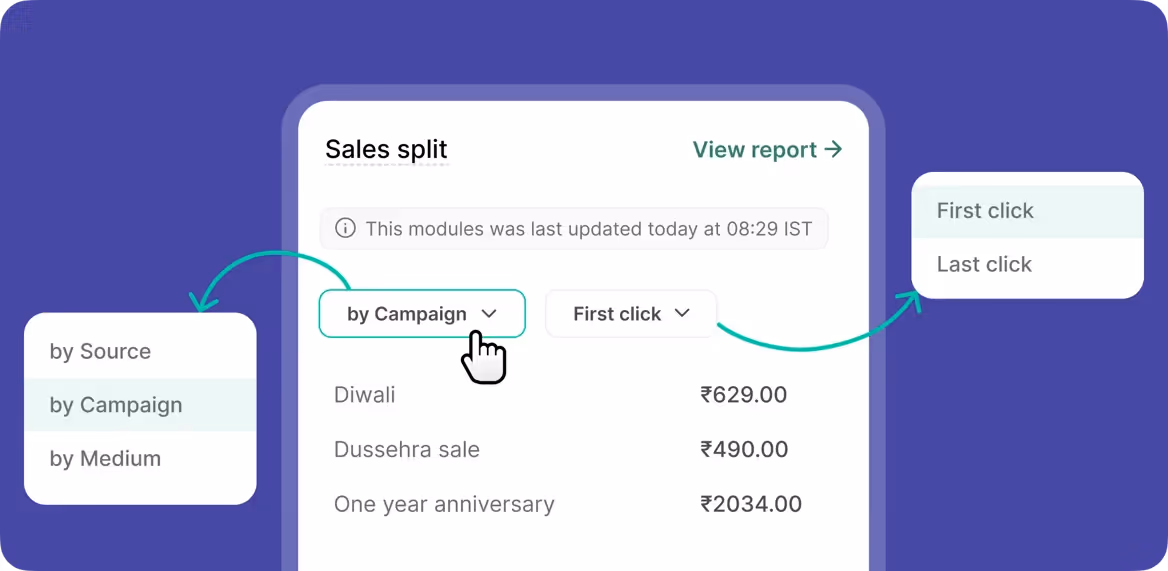1168x571 pixels.
Task: Open the First click attribution dropdown
Action: click(x=631, y=313)
